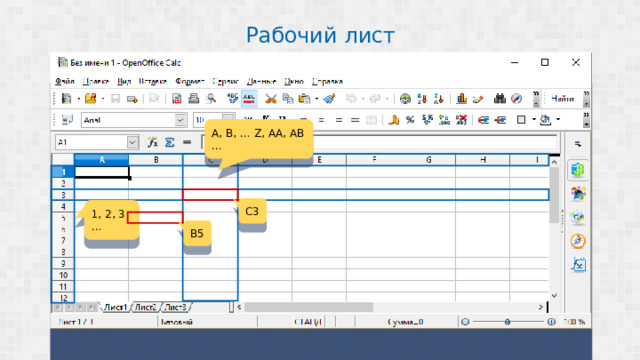The image size is (640, 360).
Task: Add a decimal place
Action: coord(444,120)
